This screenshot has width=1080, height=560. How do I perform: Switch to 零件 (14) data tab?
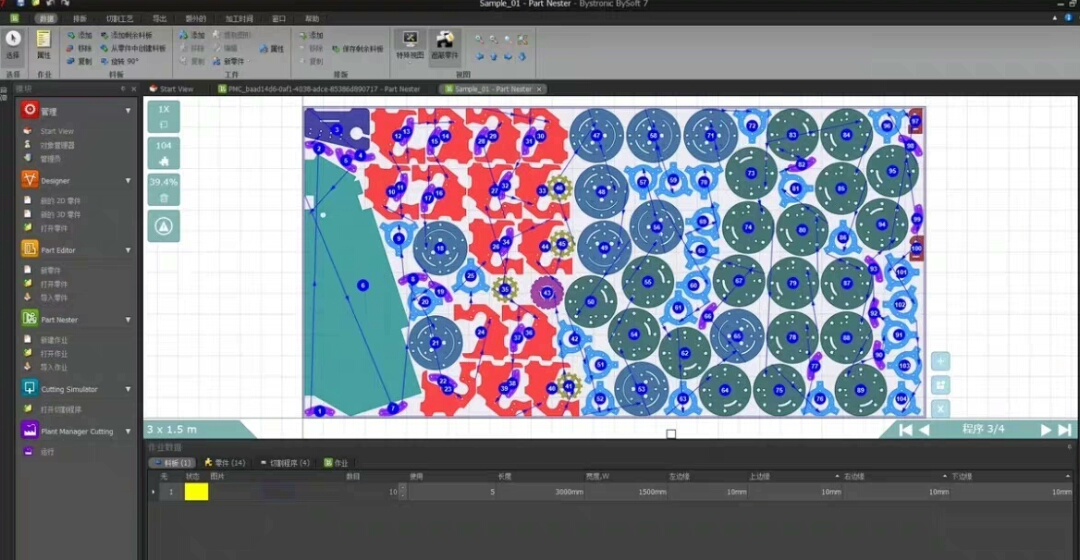tap(225, 463)
